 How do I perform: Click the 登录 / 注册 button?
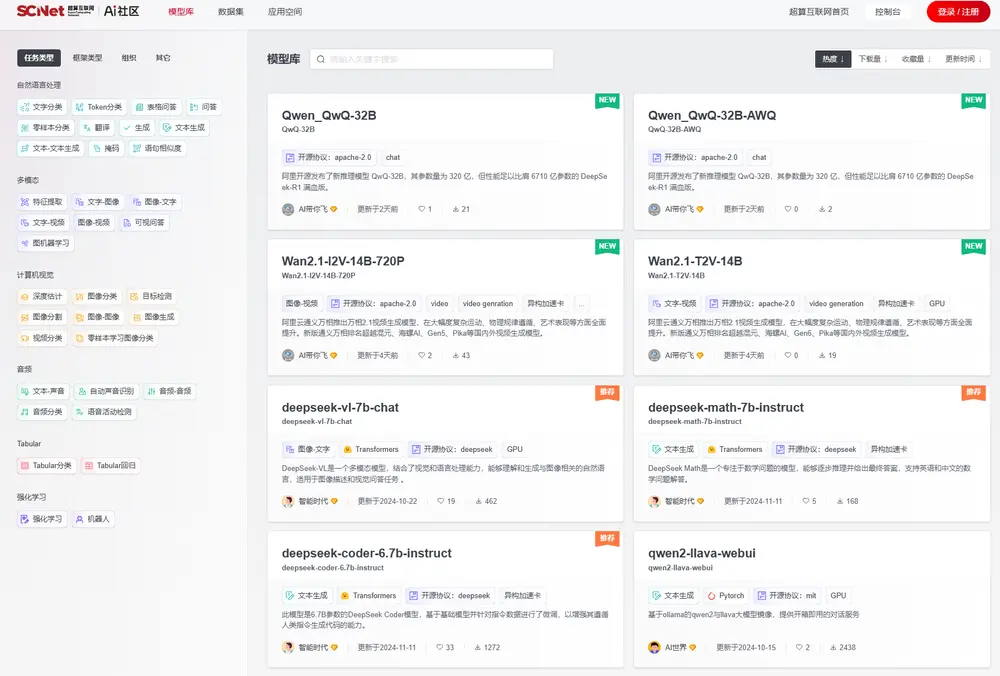pos(957,12)
